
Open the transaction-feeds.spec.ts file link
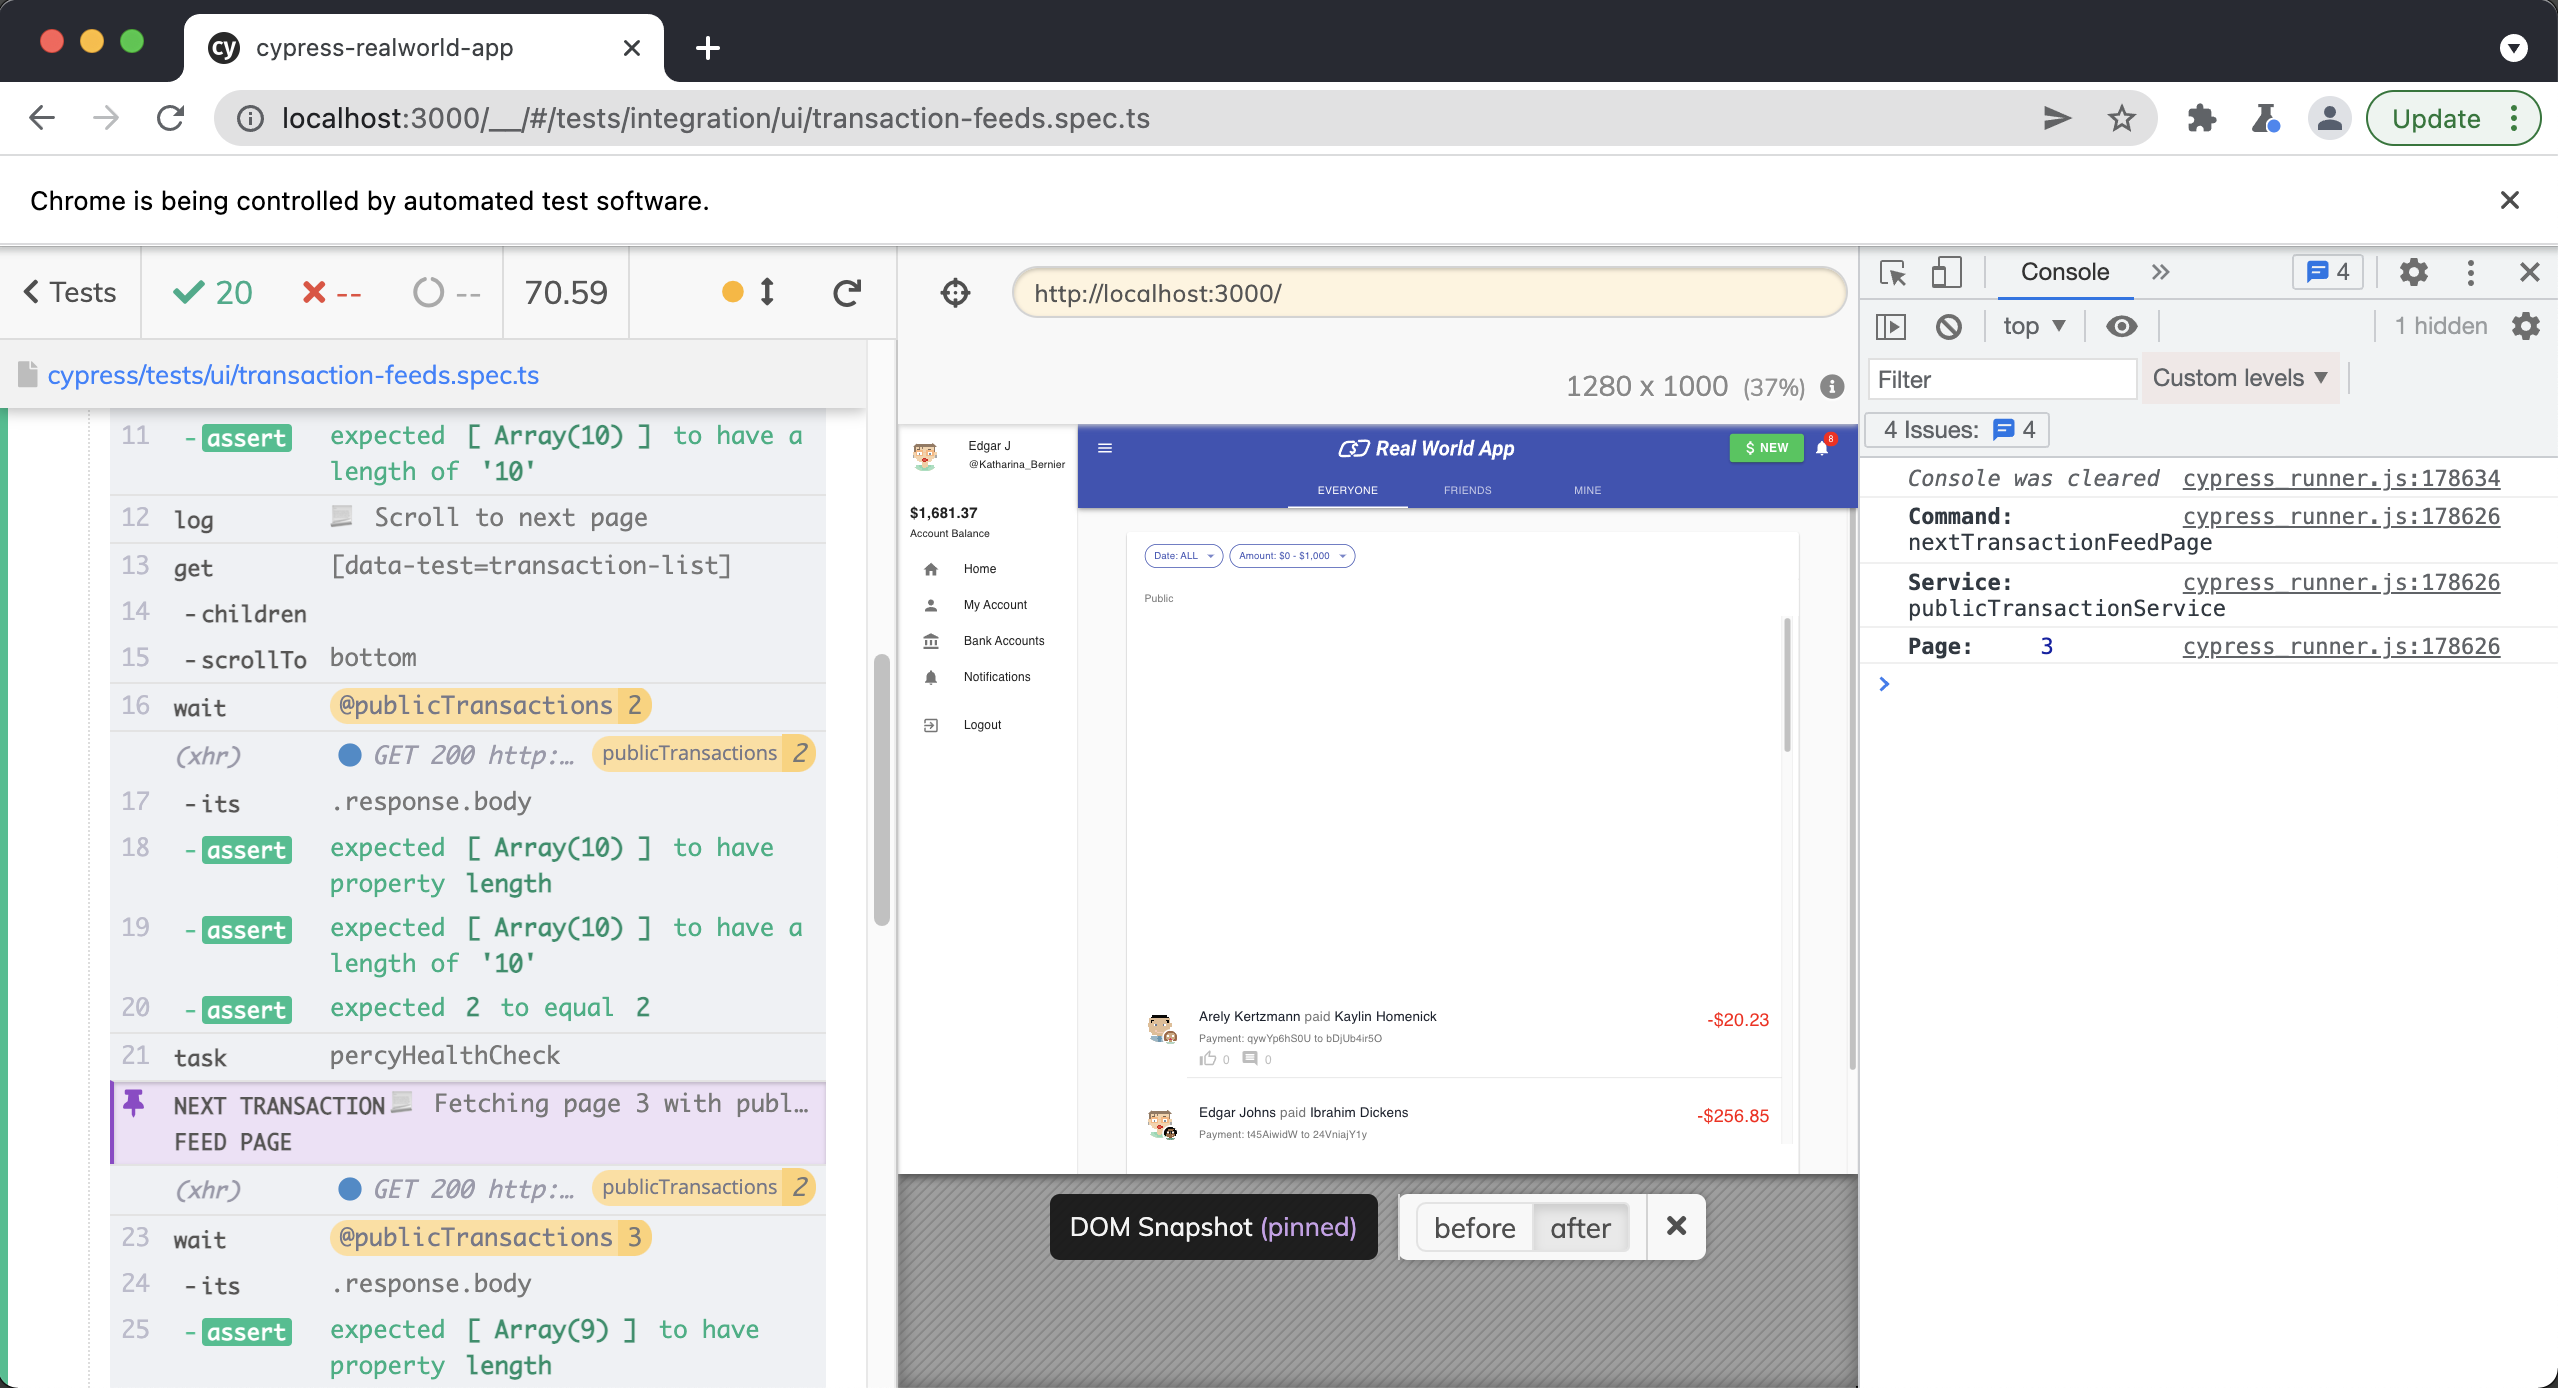click(293, 374)
